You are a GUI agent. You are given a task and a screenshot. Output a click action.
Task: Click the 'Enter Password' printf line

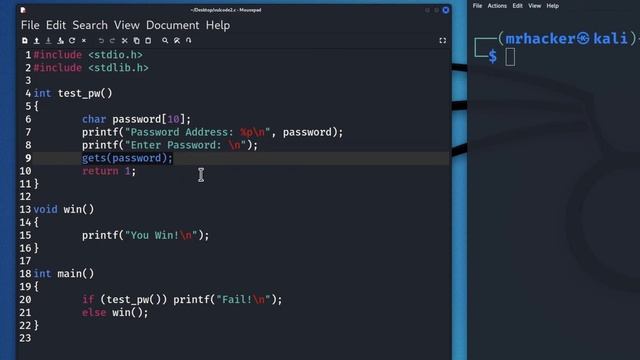click(x=170, y=145)
